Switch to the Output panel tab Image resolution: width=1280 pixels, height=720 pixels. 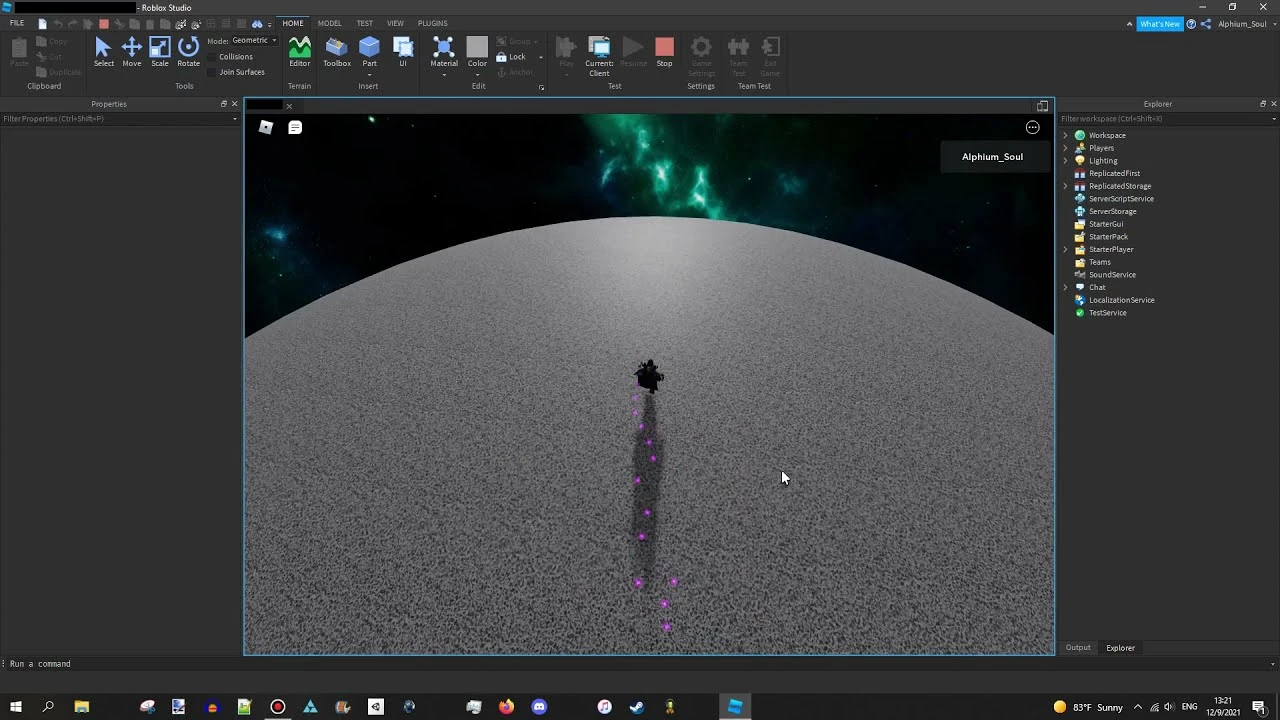(1077, 648)
